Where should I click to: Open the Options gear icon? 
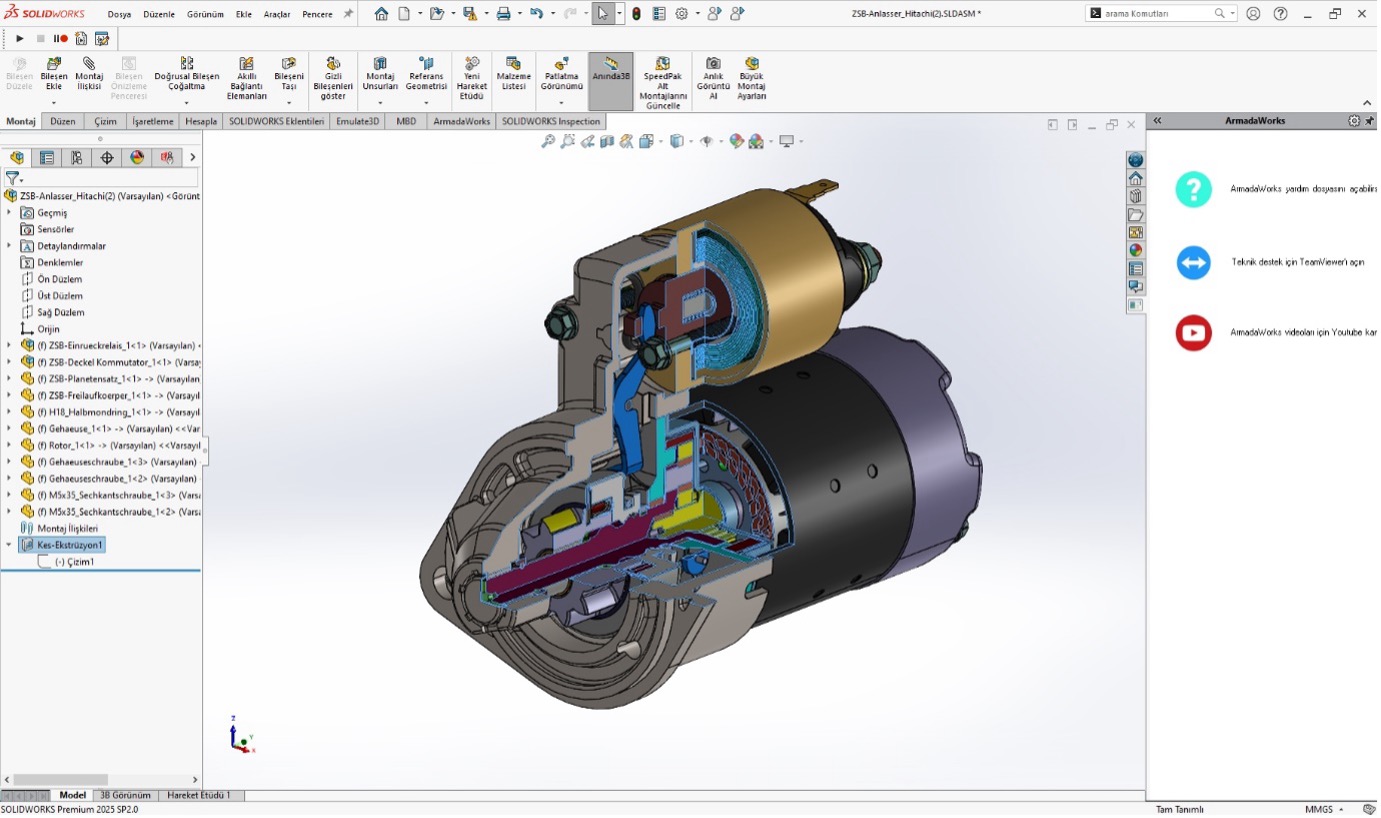682,14
